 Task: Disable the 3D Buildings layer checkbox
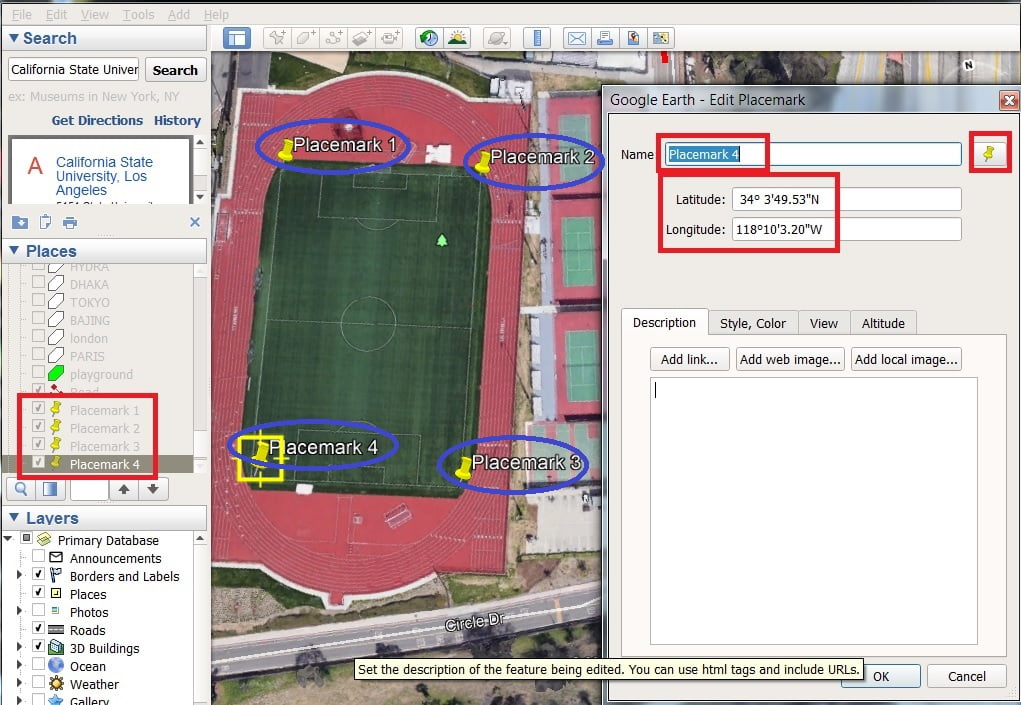pyautogui.click(x=38, y=646)
